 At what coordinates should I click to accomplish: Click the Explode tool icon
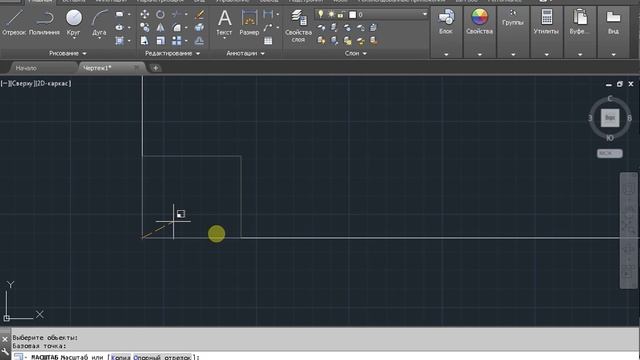200,28
